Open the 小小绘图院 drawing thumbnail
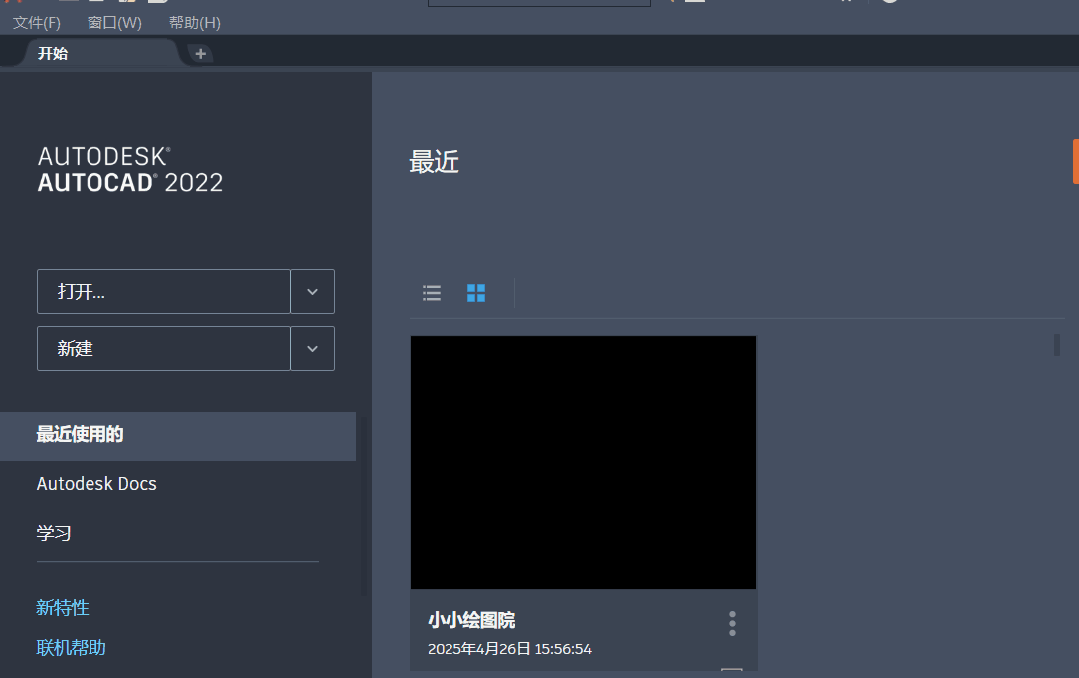 coord(584,463)
